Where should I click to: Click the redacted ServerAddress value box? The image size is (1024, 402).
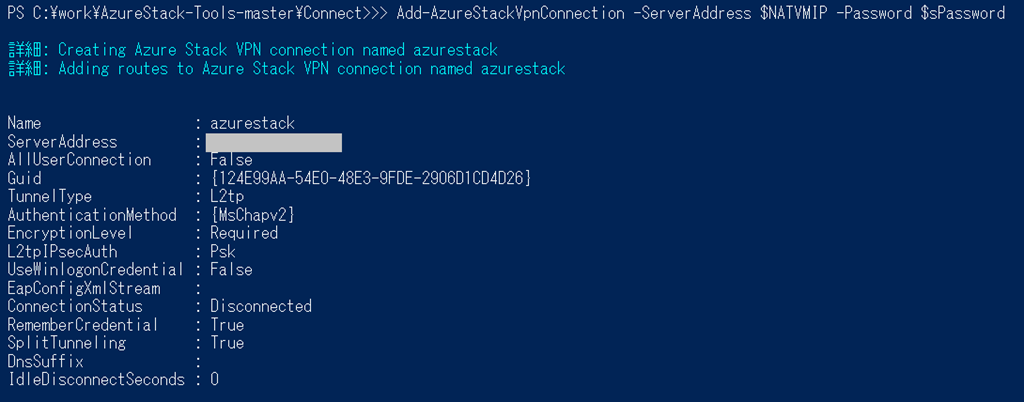274,142
